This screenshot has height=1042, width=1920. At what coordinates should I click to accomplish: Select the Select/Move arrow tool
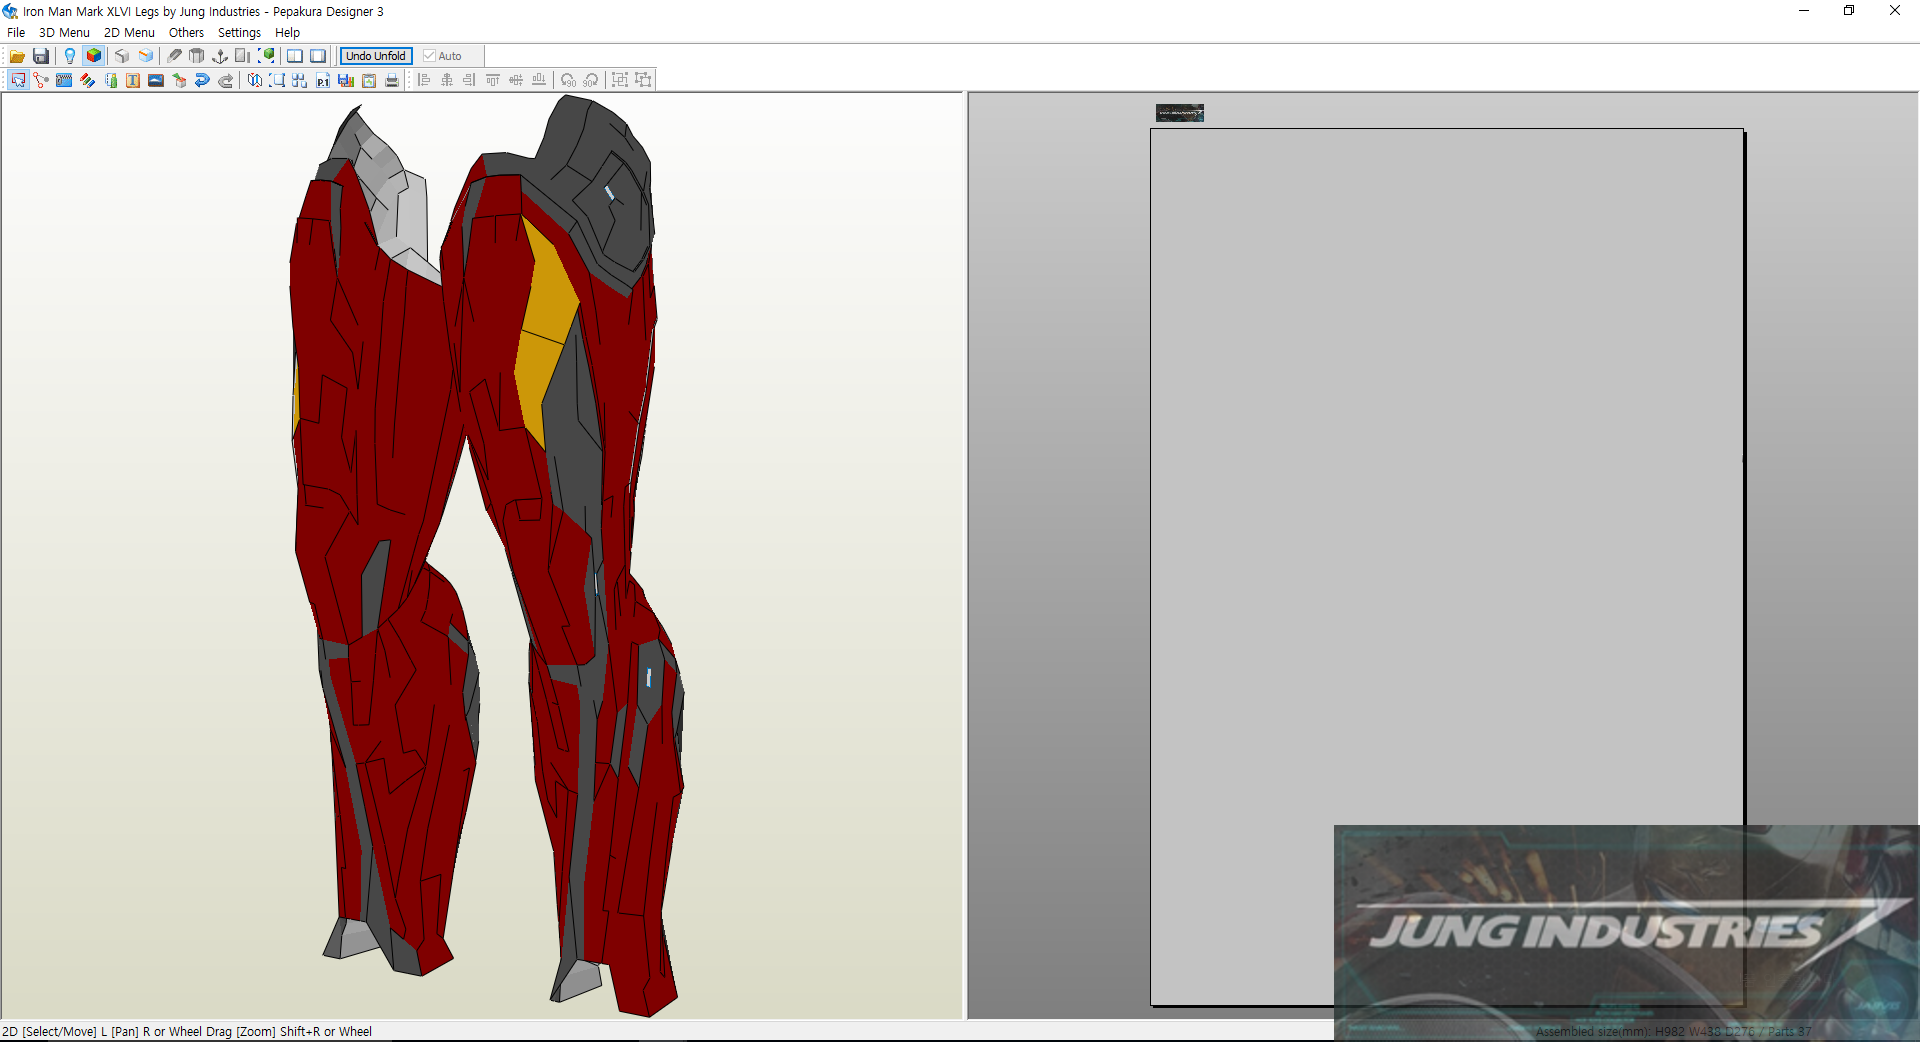tap(18, 80)
